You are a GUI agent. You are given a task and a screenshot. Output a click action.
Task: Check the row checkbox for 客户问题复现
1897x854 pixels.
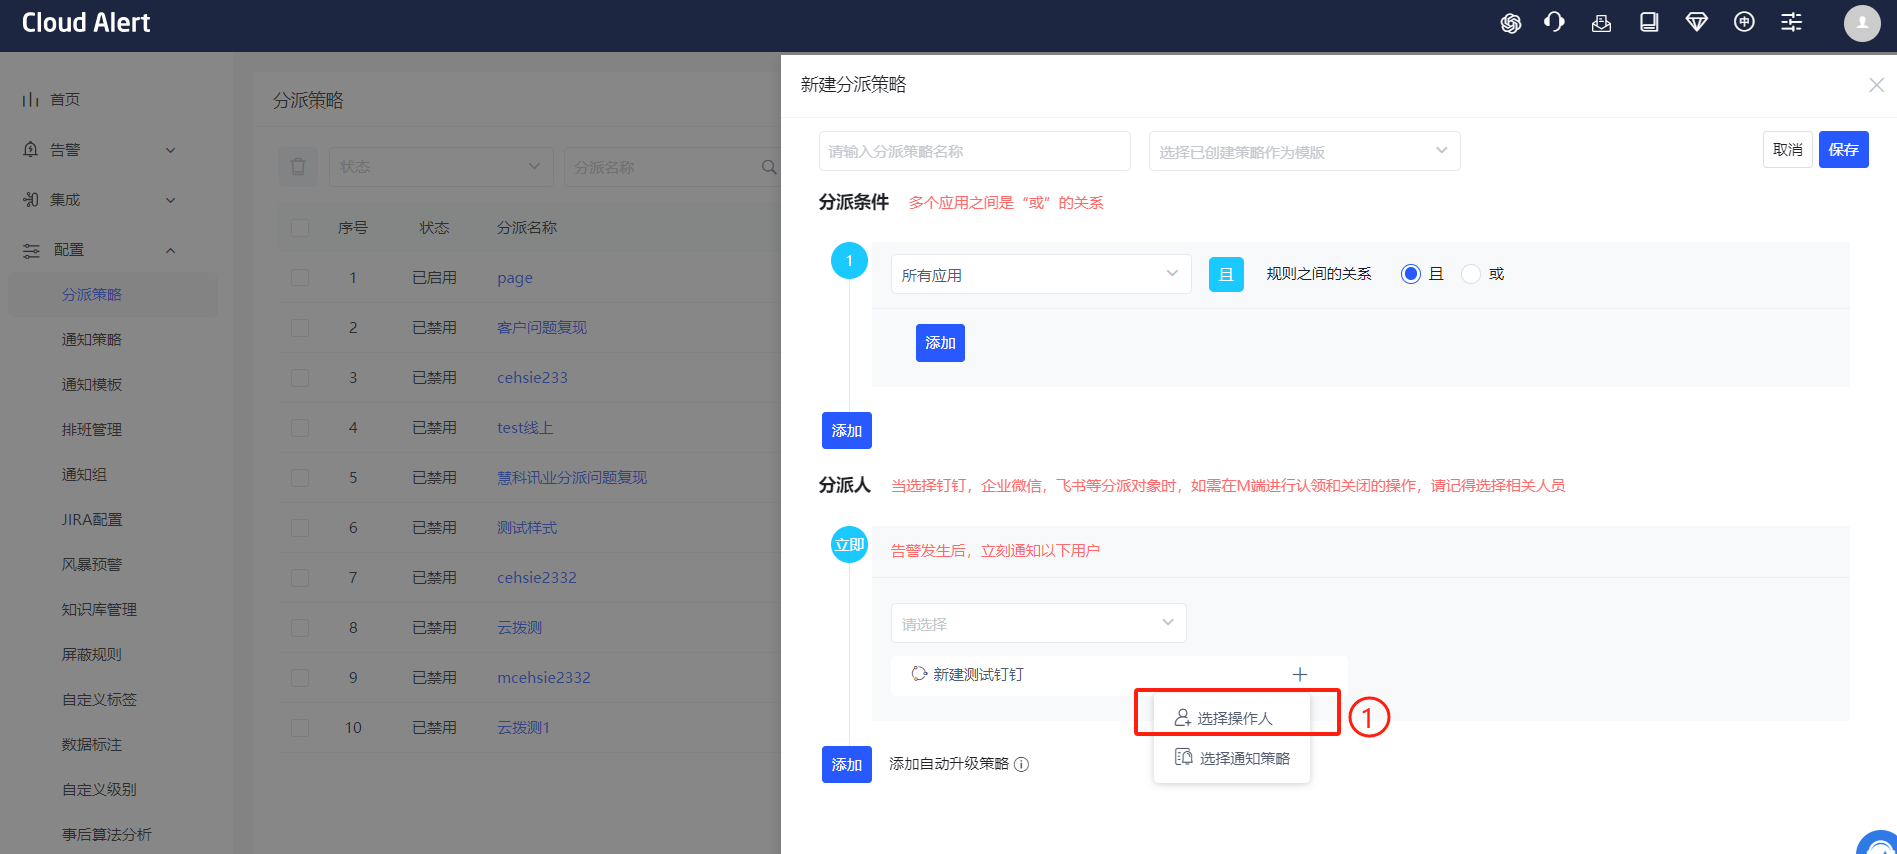[300, 328]
